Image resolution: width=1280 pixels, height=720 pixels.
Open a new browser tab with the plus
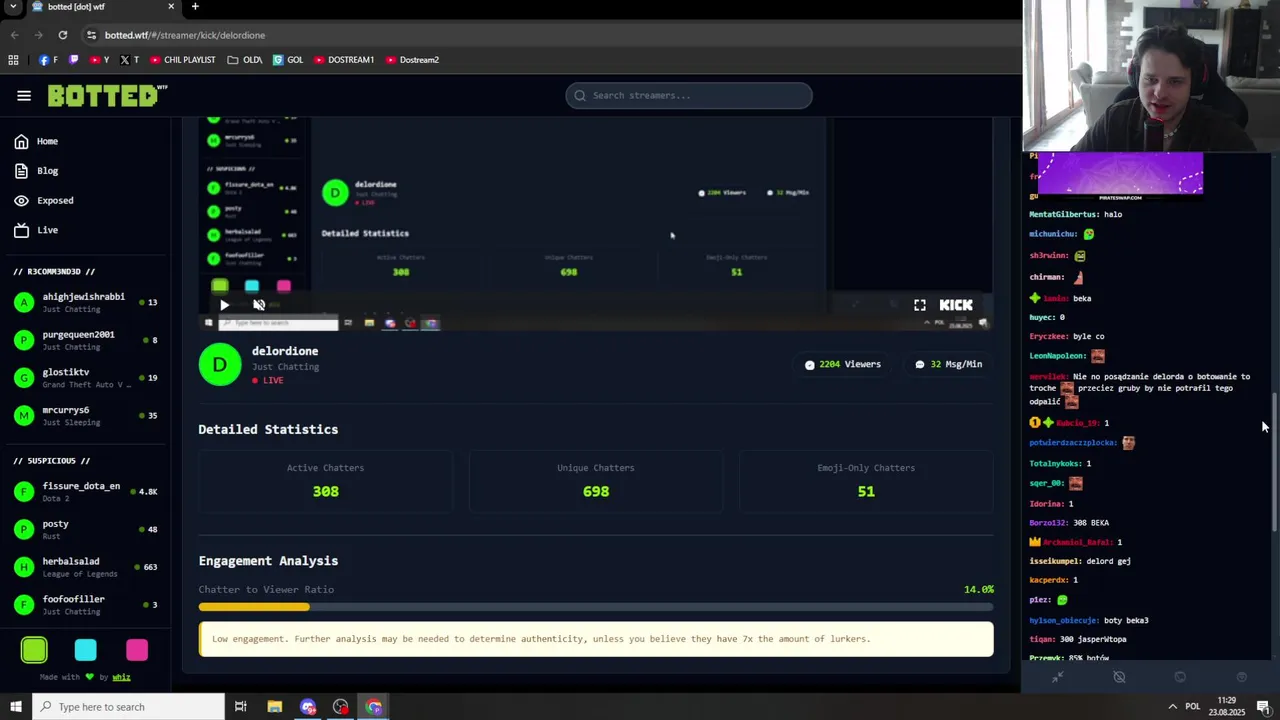point(195,7)
